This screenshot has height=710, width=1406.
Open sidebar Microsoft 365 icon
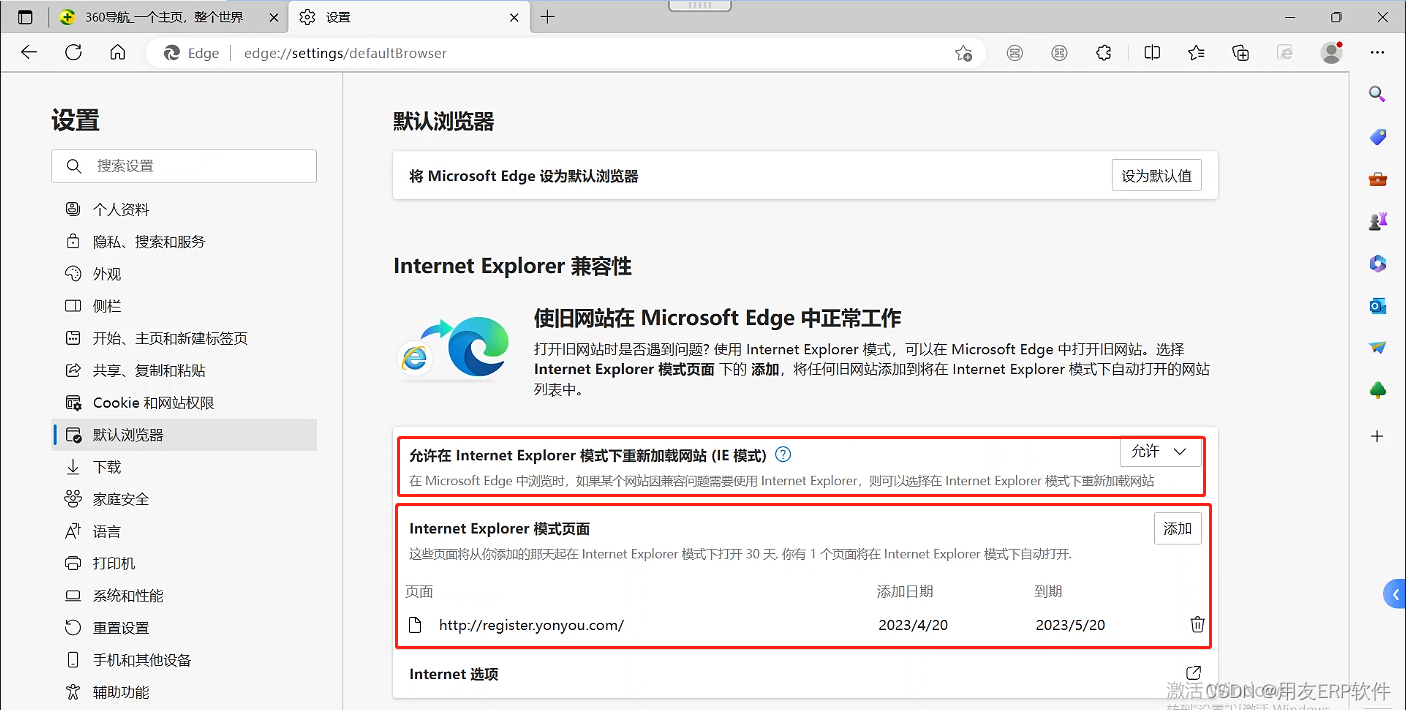pos(1377,263)
